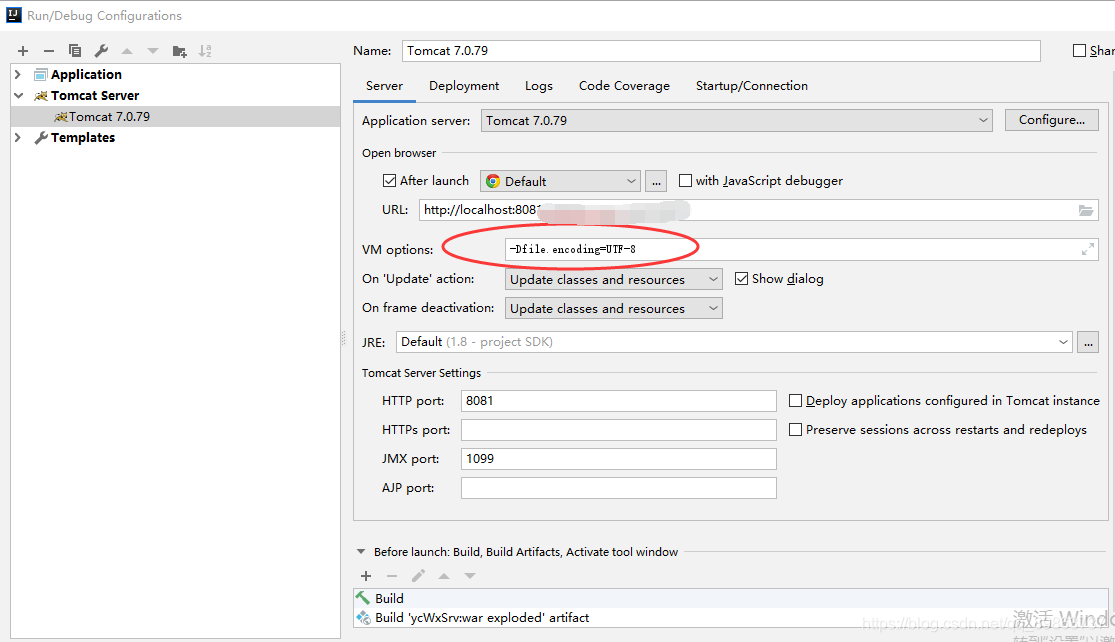Click the Tomcat Server group icon

(41, 95)
